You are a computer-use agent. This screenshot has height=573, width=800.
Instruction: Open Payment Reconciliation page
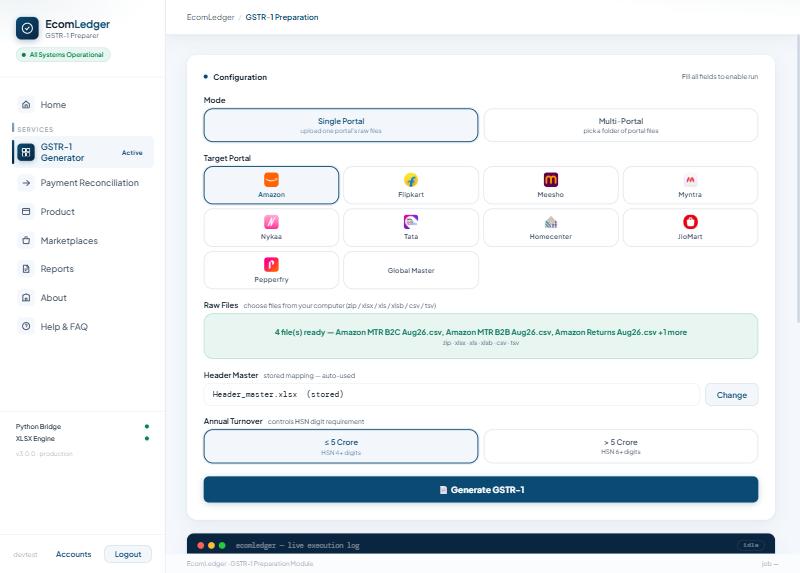83,183
